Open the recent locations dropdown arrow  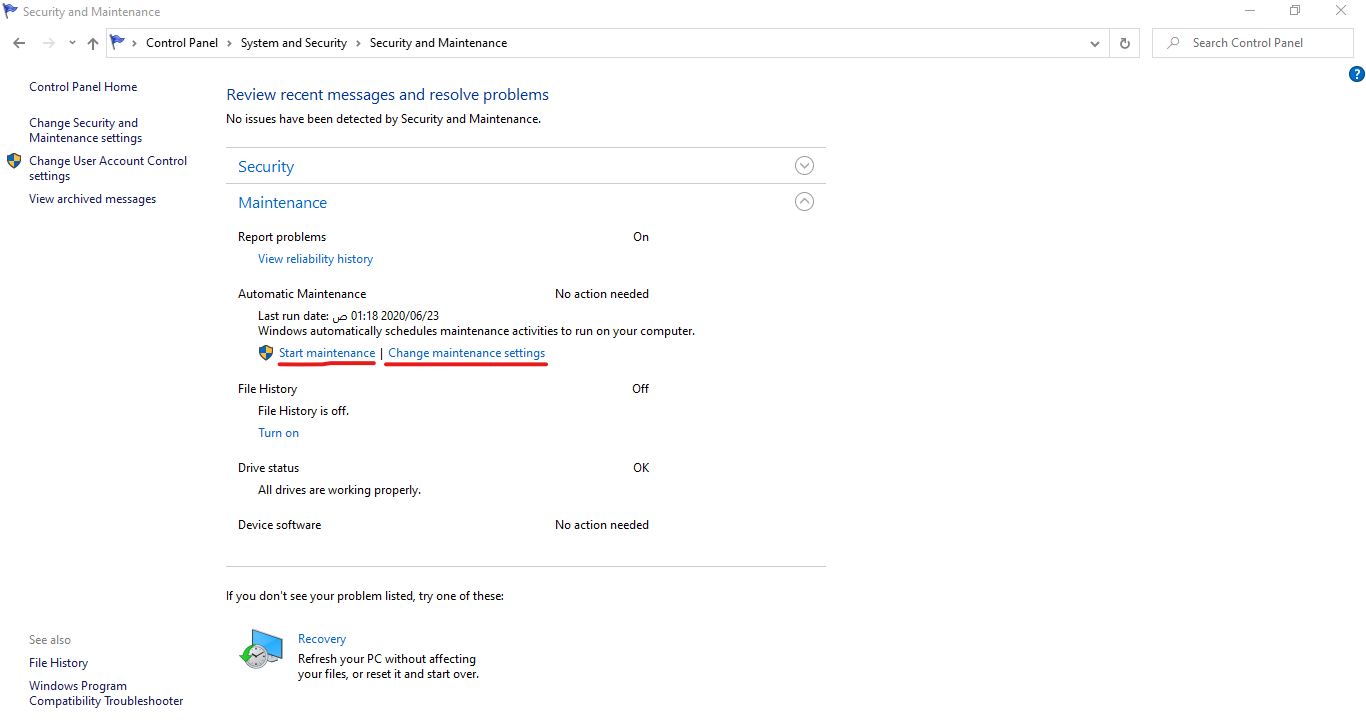point(72,43)
